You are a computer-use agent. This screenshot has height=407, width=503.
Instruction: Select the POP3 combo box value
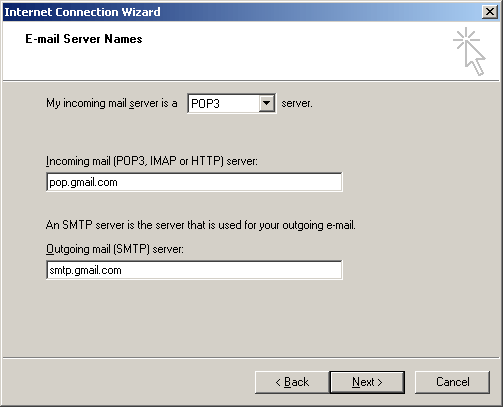click(x=223, y=104)
